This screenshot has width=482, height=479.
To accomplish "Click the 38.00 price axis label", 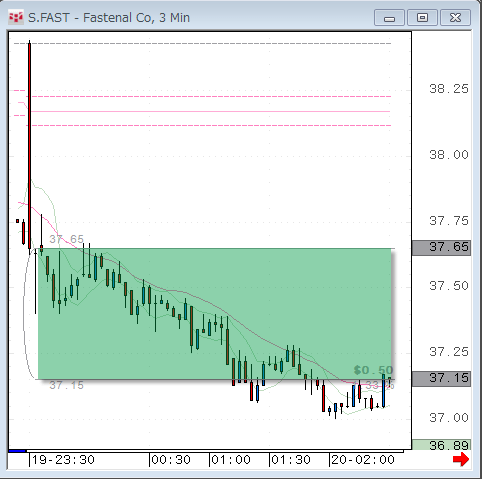I will [x=449, y=155].
